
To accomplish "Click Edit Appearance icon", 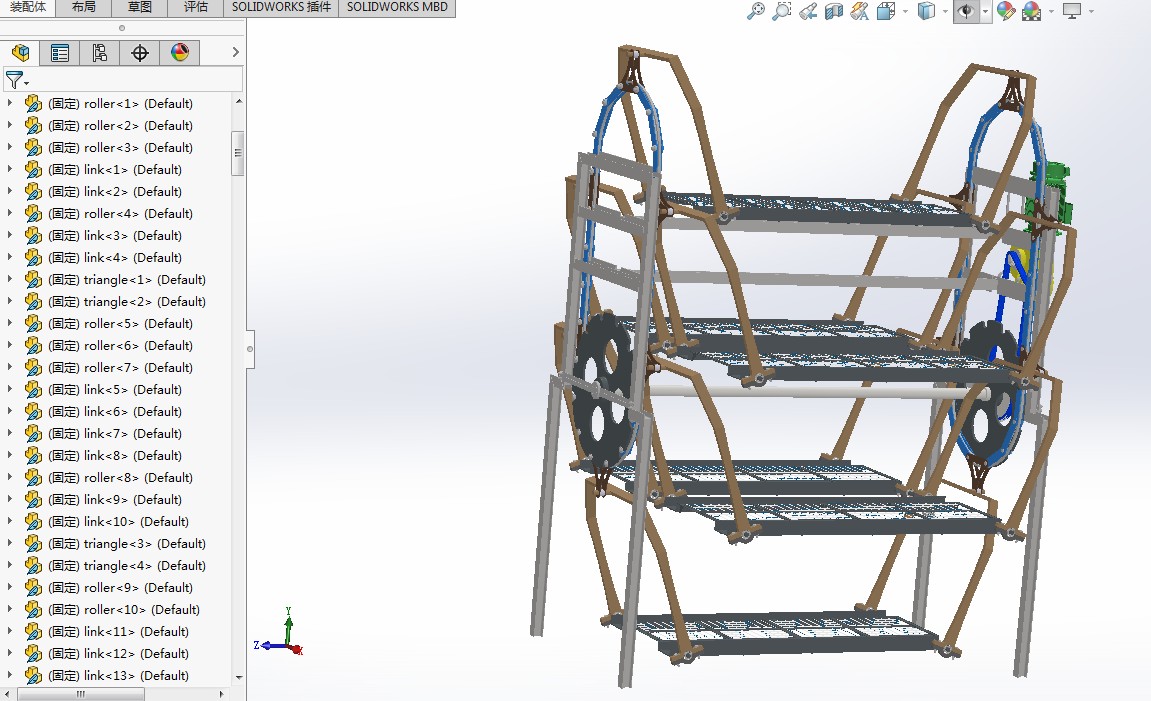I will [1006, 11].
